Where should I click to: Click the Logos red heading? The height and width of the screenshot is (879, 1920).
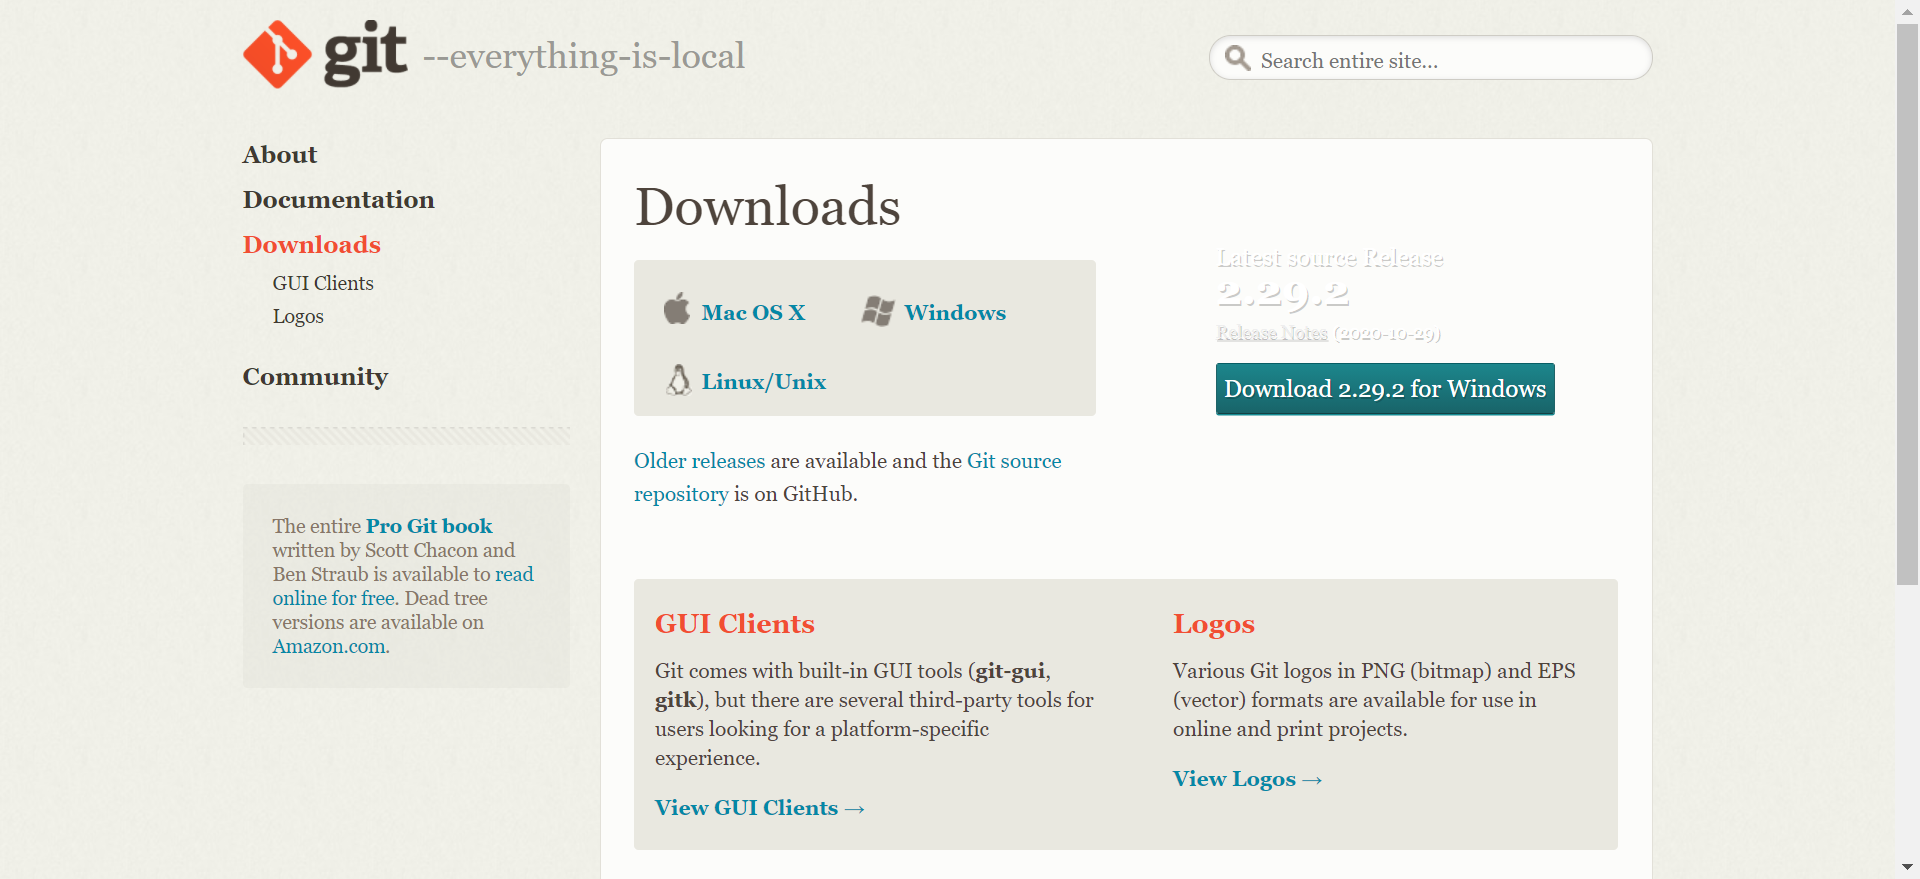pyautogui.click(x=1214, y=624)
